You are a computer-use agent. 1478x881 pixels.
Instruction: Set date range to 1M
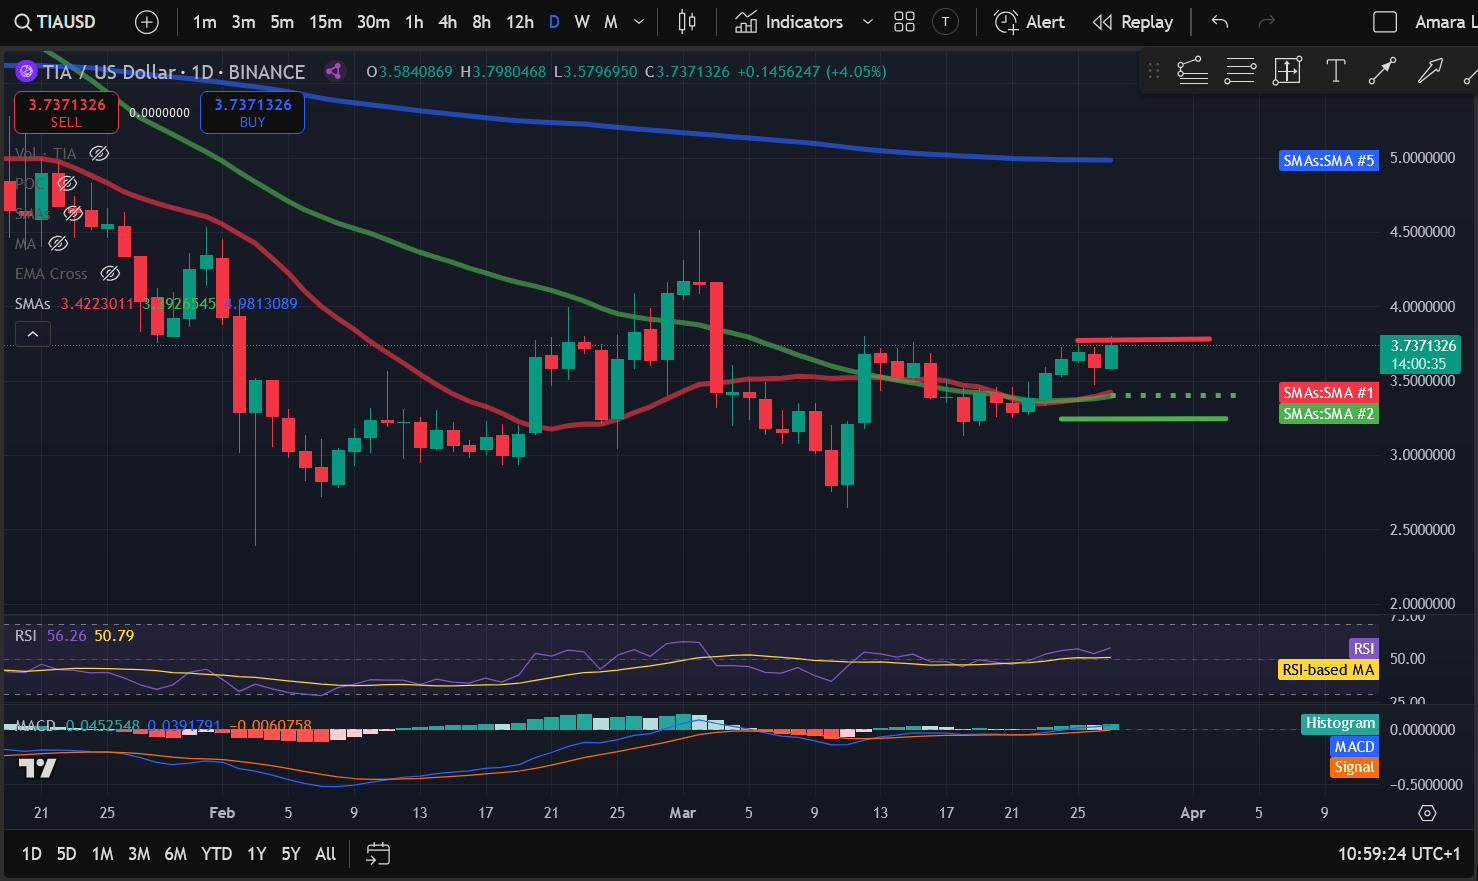click(102, 854)
